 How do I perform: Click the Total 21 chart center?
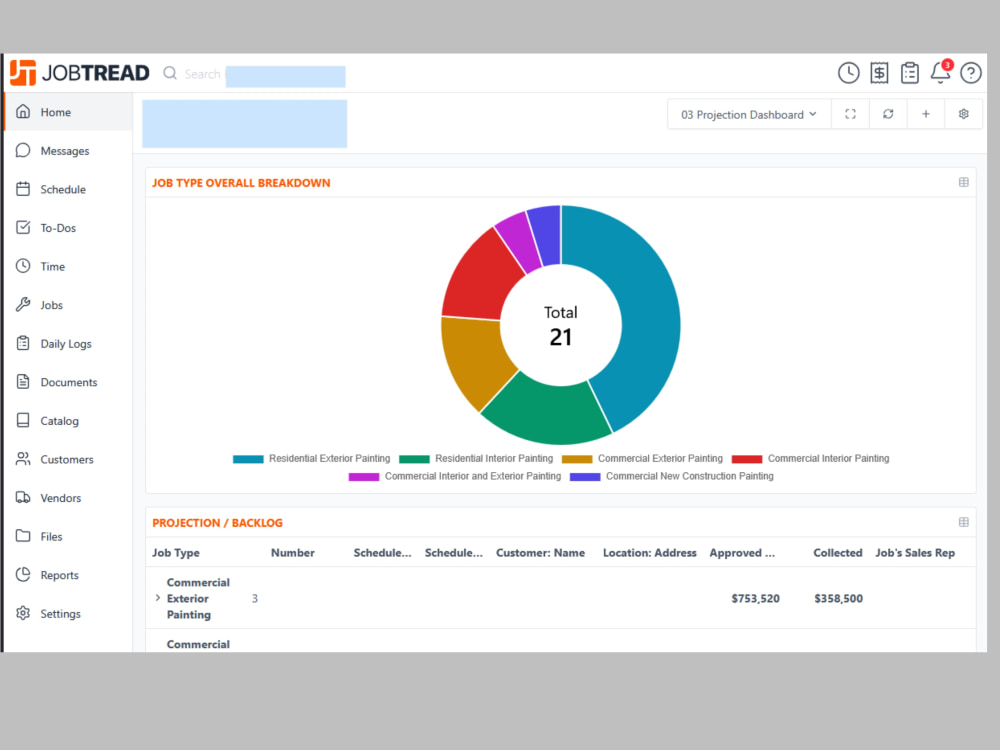click(x=561, y=326)
